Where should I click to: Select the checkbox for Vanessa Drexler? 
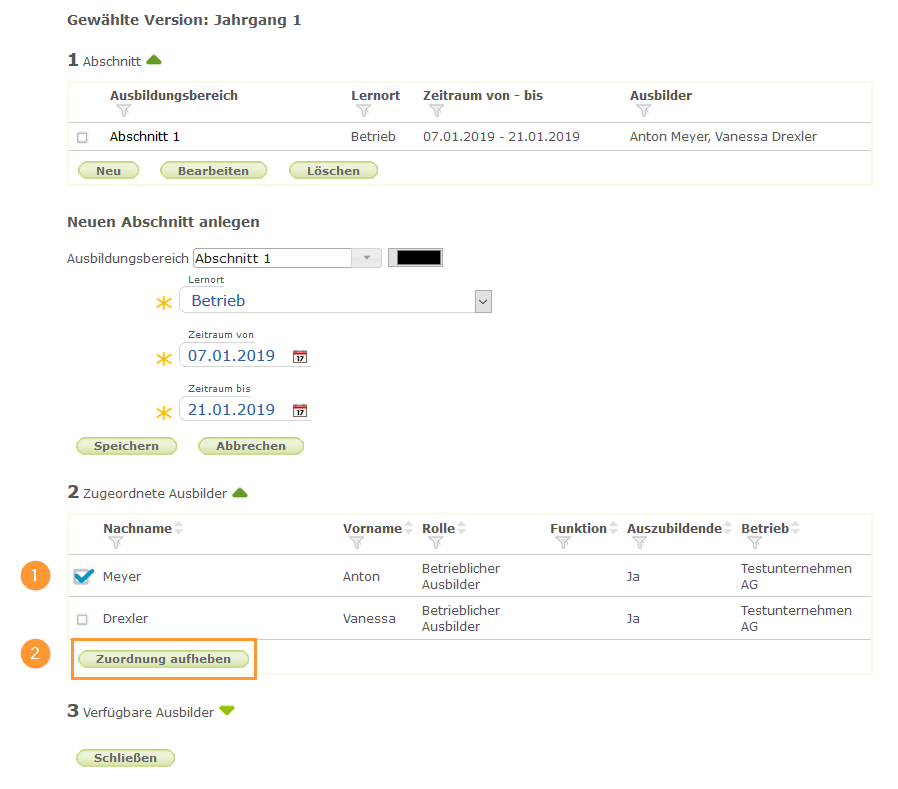point(83,618)
